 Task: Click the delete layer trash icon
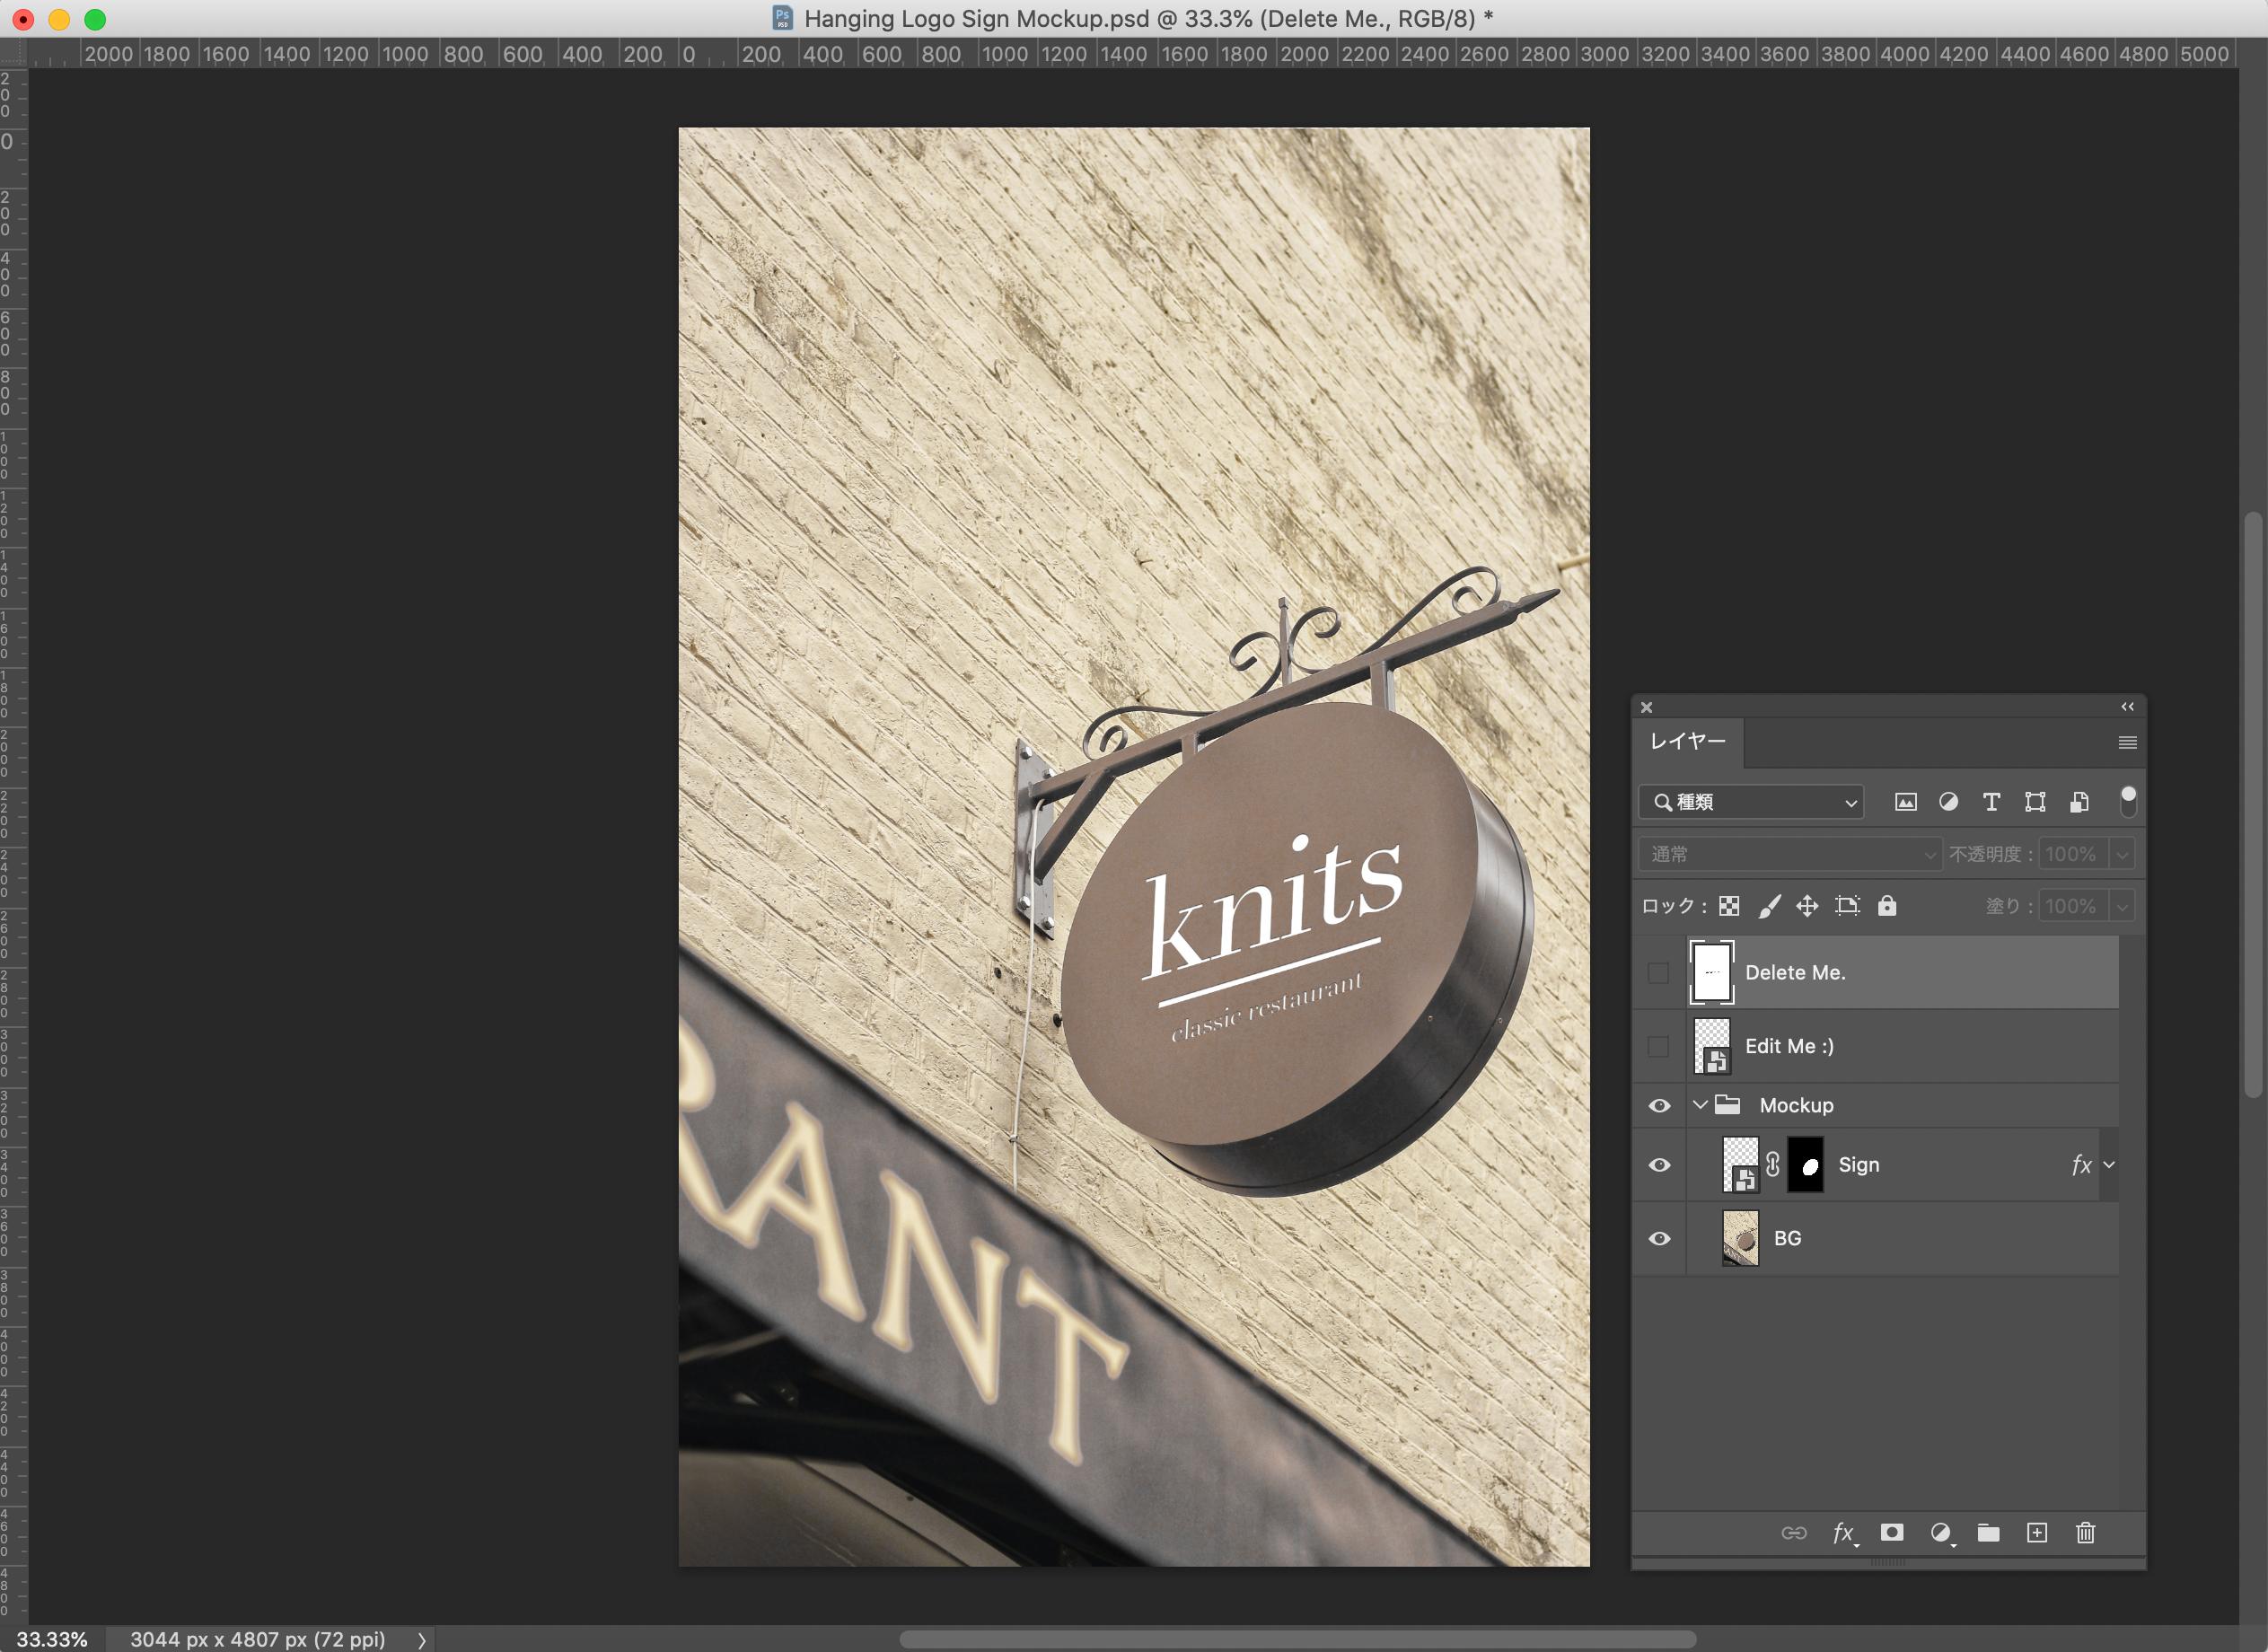pyautogui.click(x=2085, y=1533)
